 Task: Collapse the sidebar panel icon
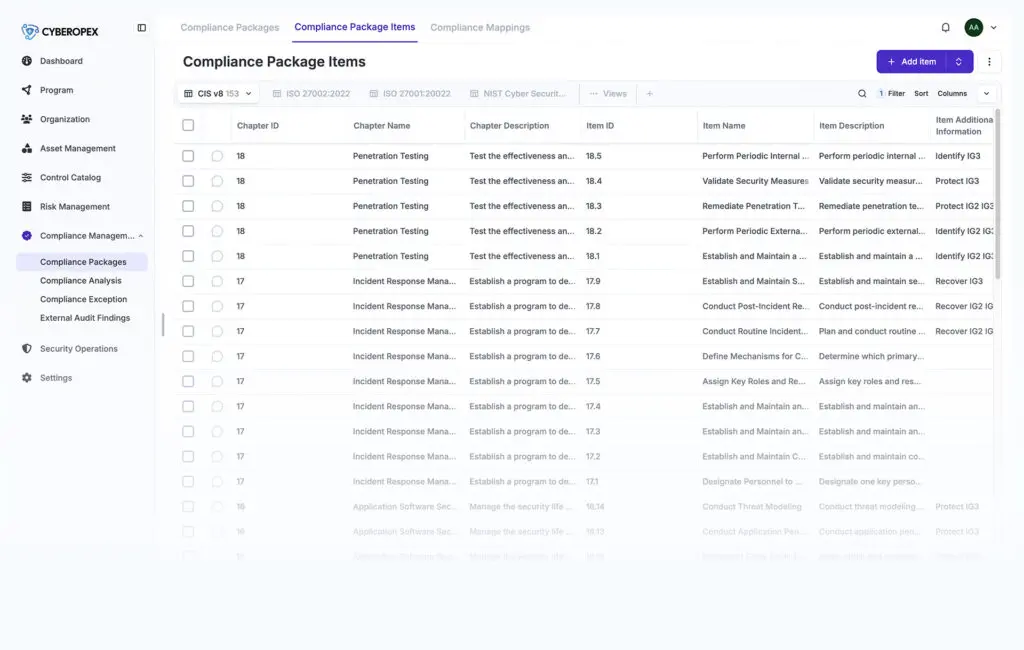(x=142, y=27)
